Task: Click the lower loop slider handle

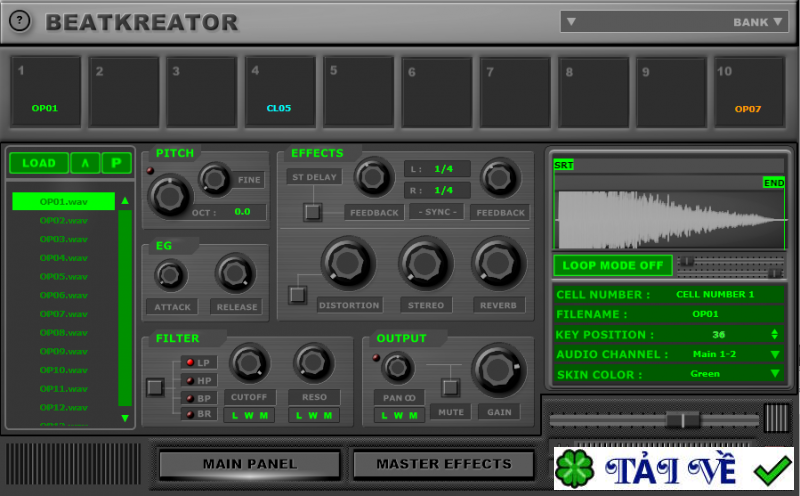Action: point(774,274)
